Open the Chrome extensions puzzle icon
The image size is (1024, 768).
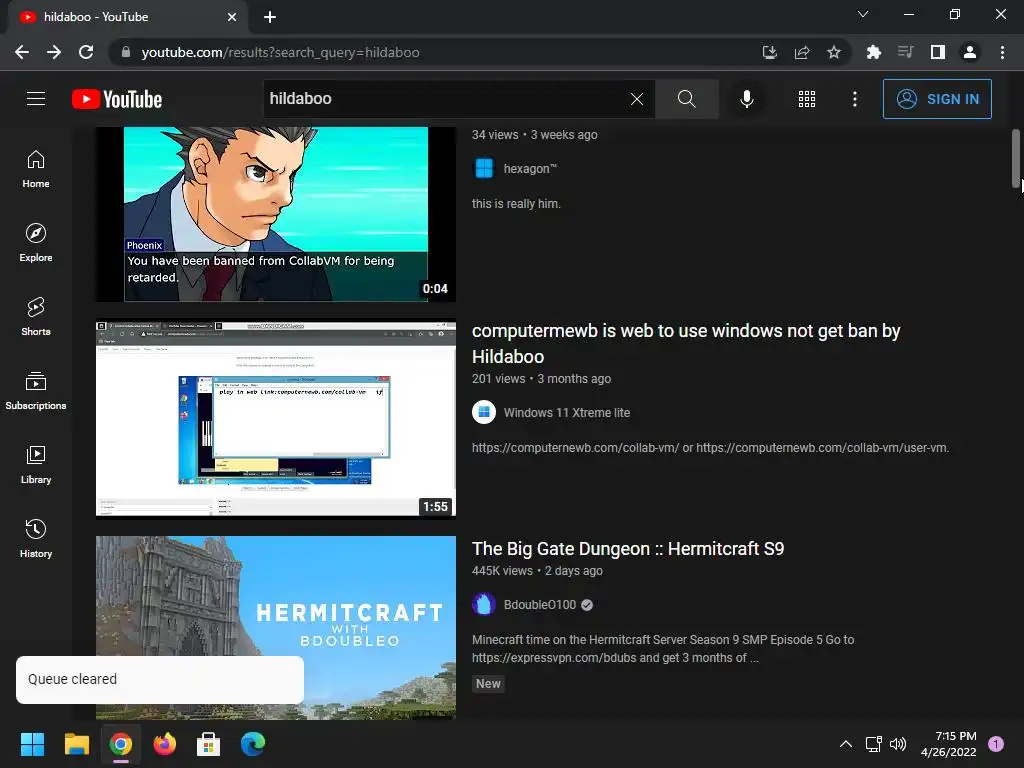pos(873,52)
